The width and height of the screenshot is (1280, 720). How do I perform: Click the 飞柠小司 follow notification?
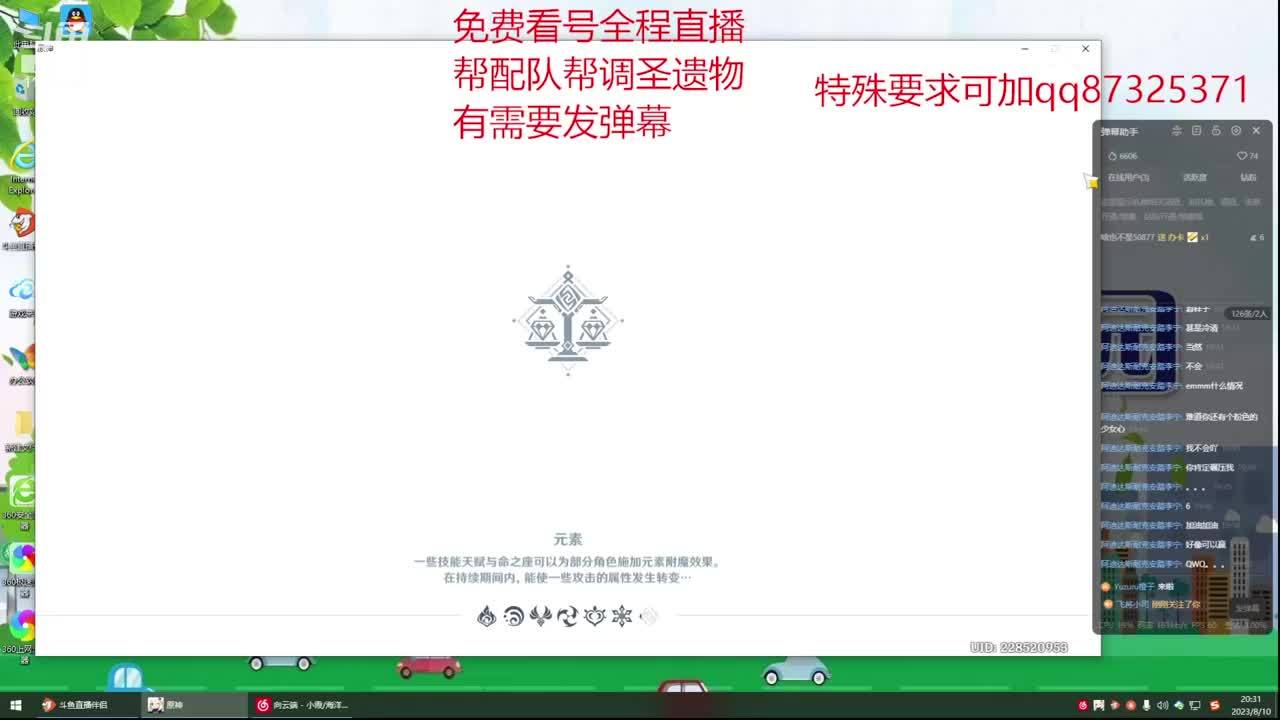point(1150,604)
